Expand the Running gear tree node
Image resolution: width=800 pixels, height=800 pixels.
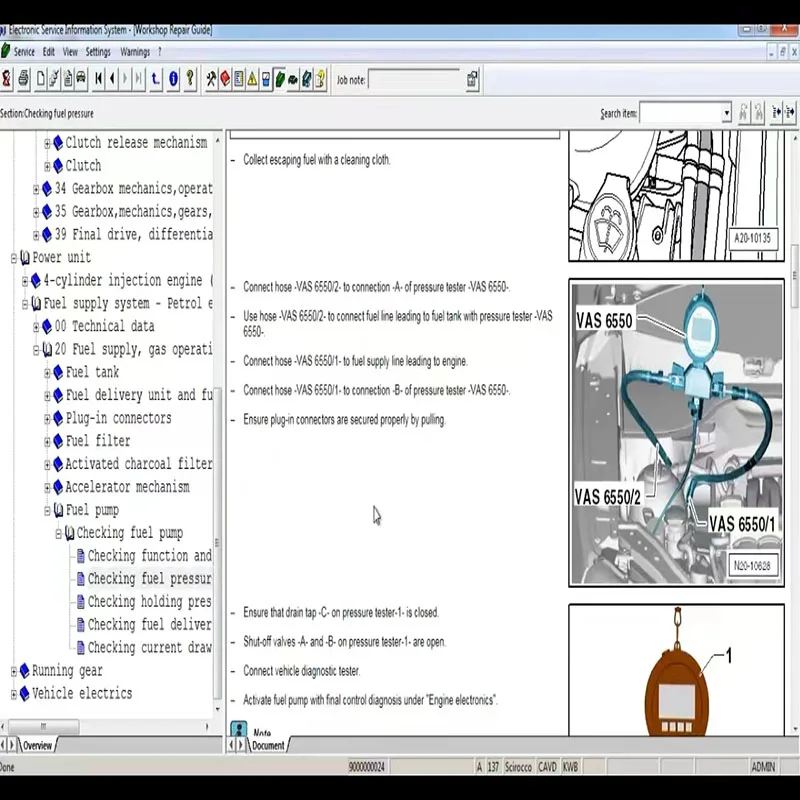[x=14, y=671]
